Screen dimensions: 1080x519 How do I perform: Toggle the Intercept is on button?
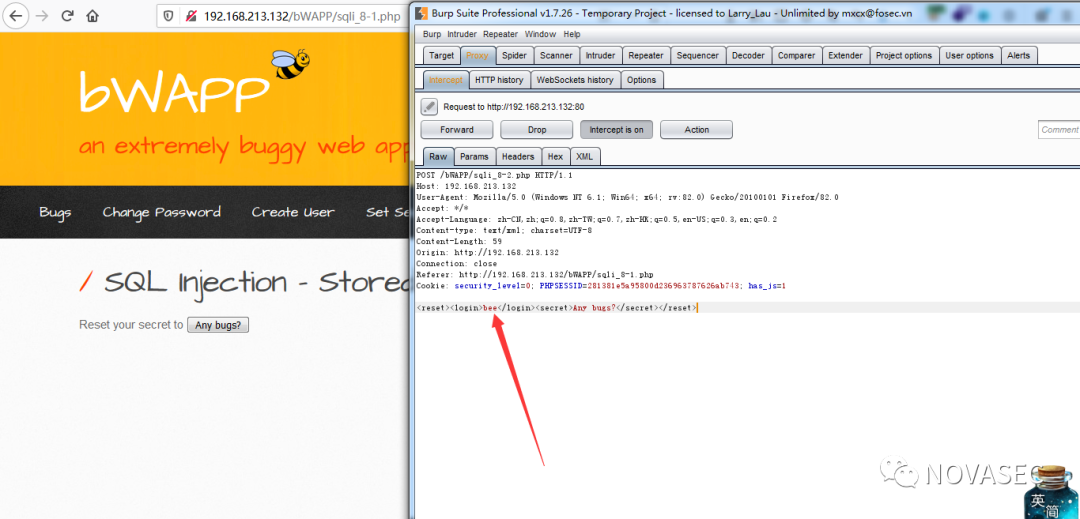tap(616, 129)
